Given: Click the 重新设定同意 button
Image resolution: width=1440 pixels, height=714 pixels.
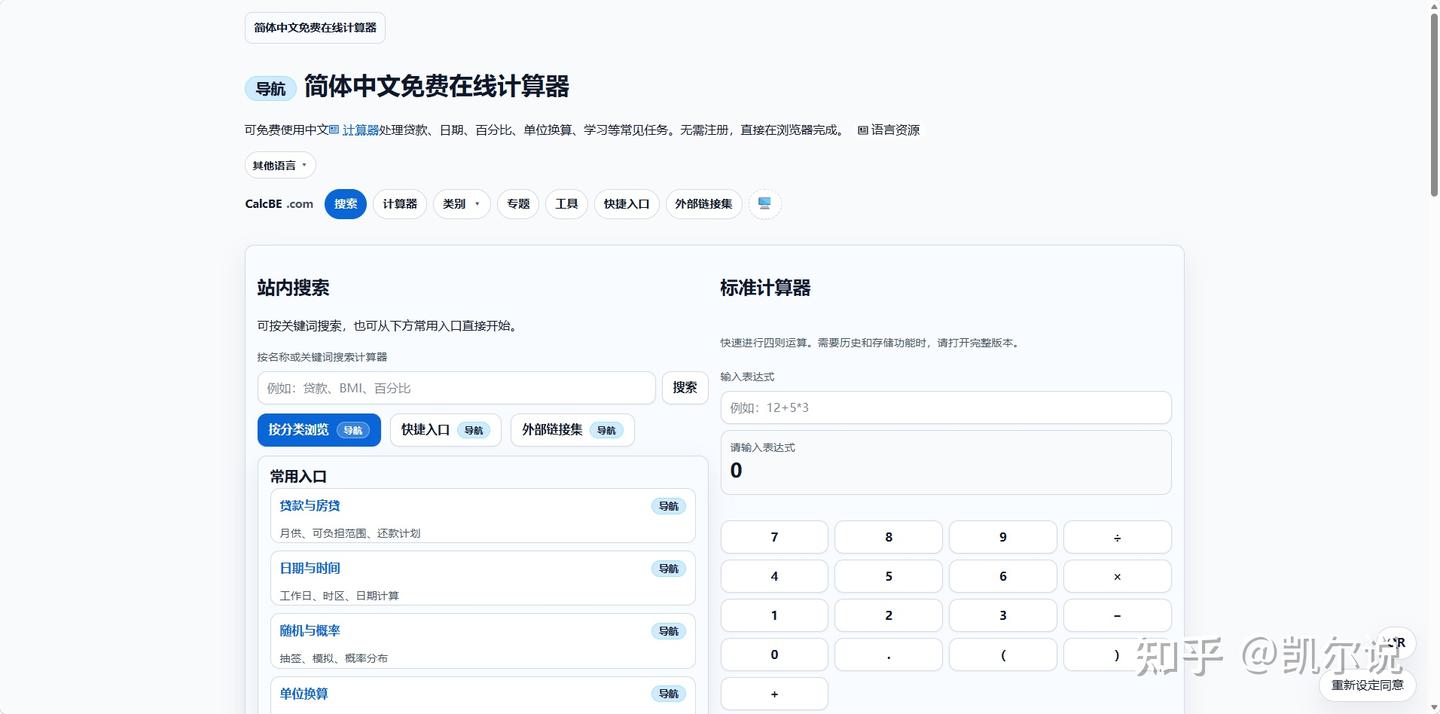Looking at the screenshot, I should 1367,685.
